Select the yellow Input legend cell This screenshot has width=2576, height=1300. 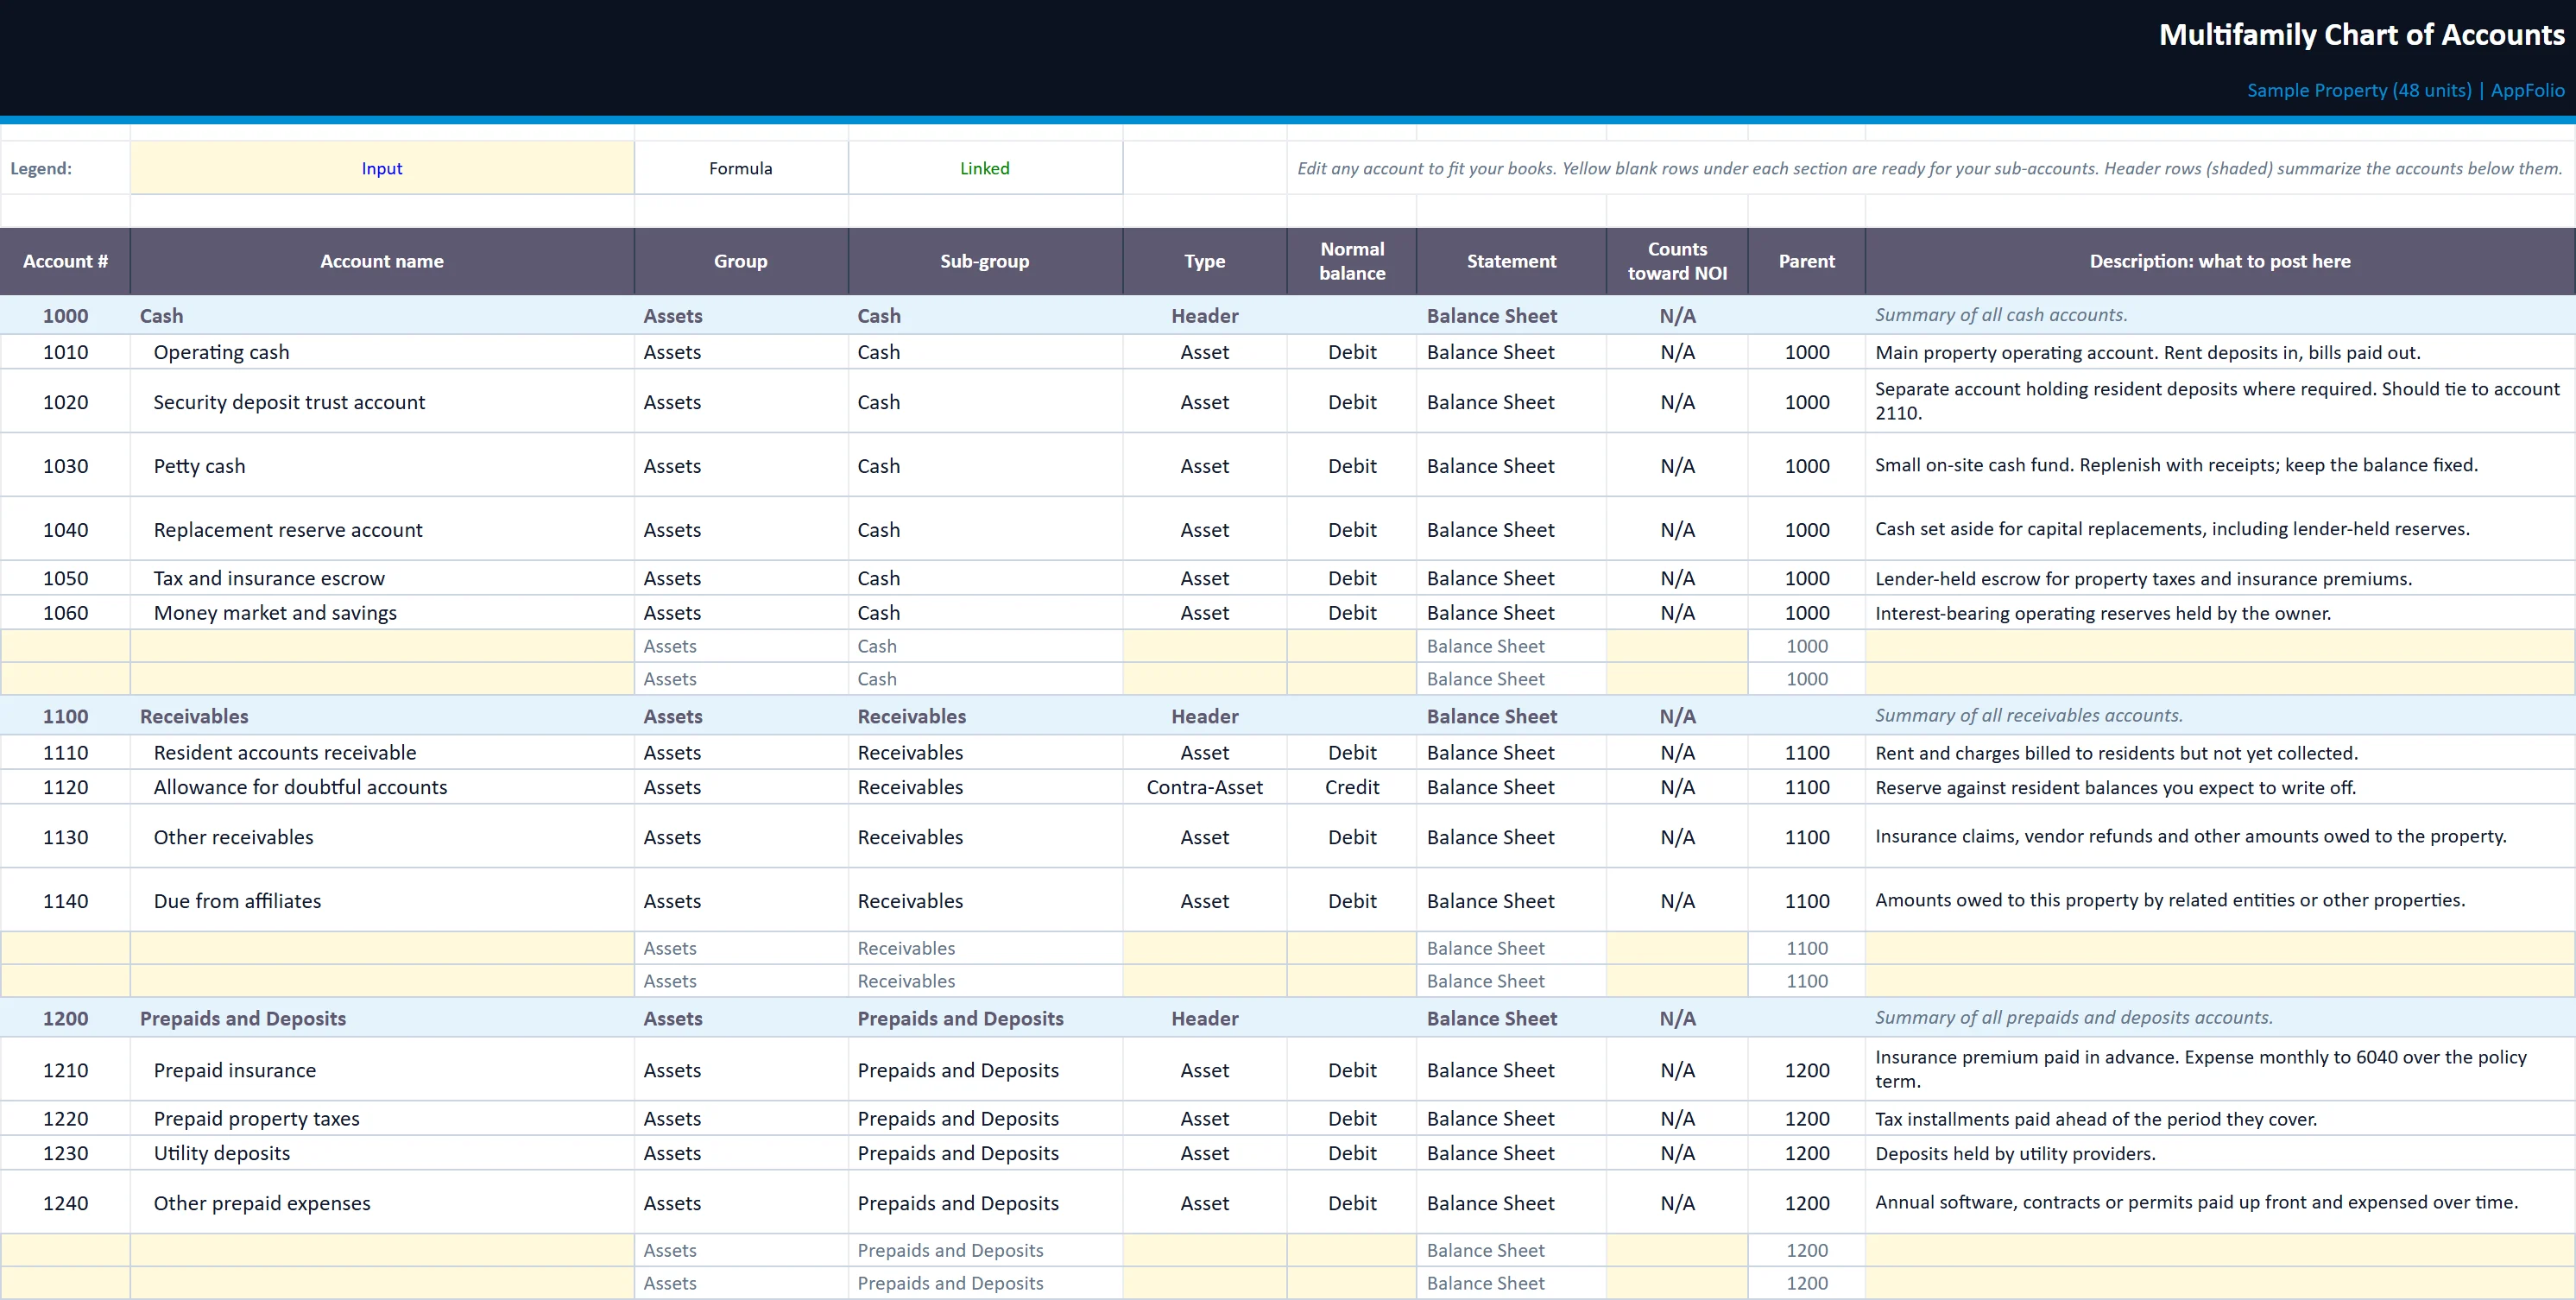[382, 168]
